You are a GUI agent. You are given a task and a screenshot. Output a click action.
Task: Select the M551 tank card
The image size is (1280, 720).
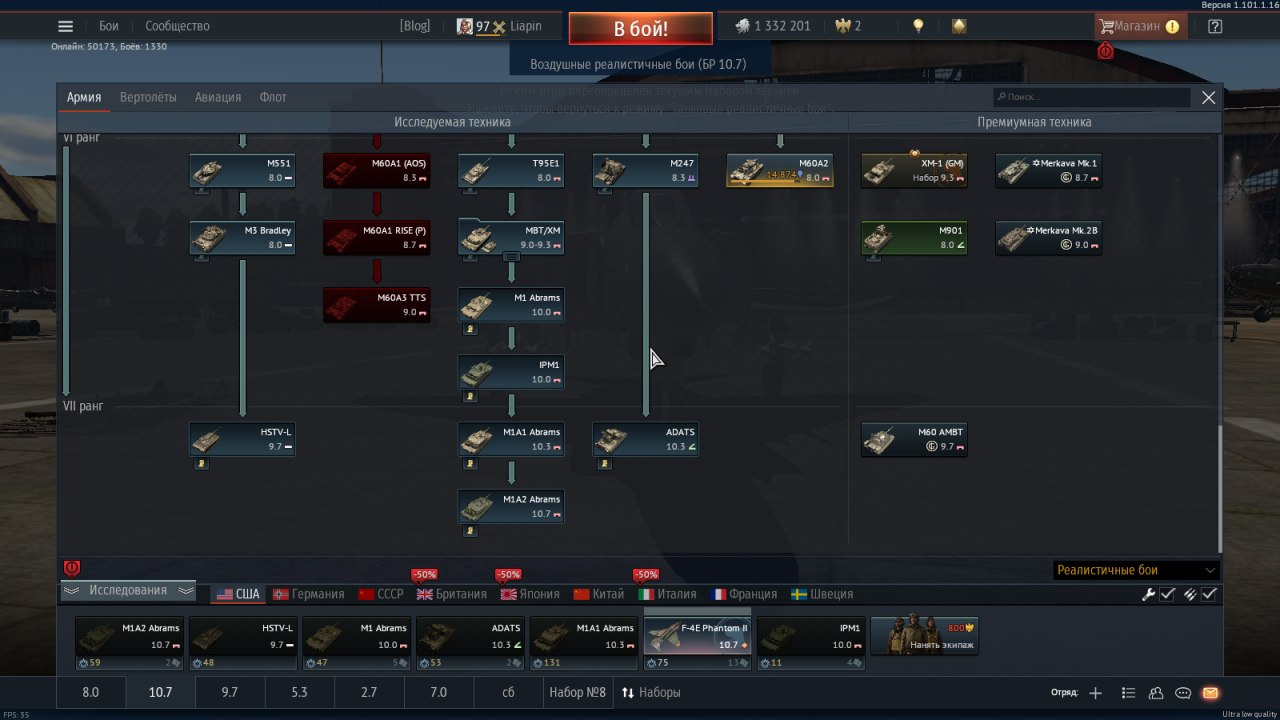tap(242, 170)
